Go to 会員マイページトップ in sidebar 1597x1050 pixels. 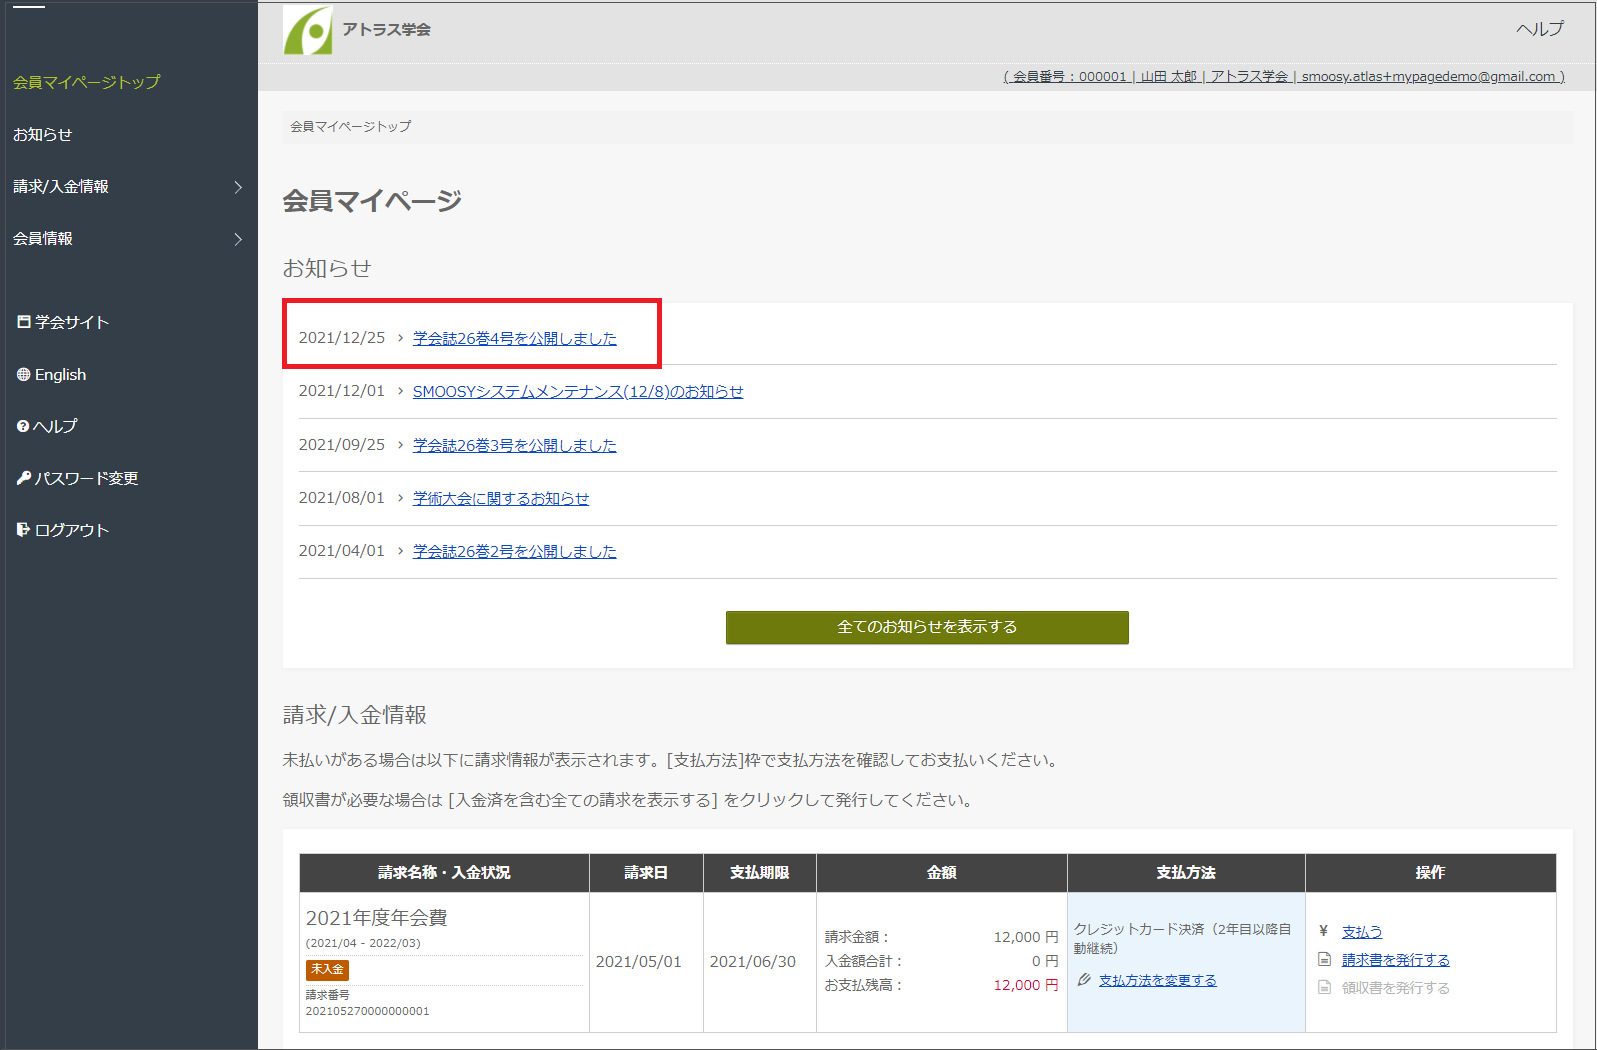tap(86, 82)
